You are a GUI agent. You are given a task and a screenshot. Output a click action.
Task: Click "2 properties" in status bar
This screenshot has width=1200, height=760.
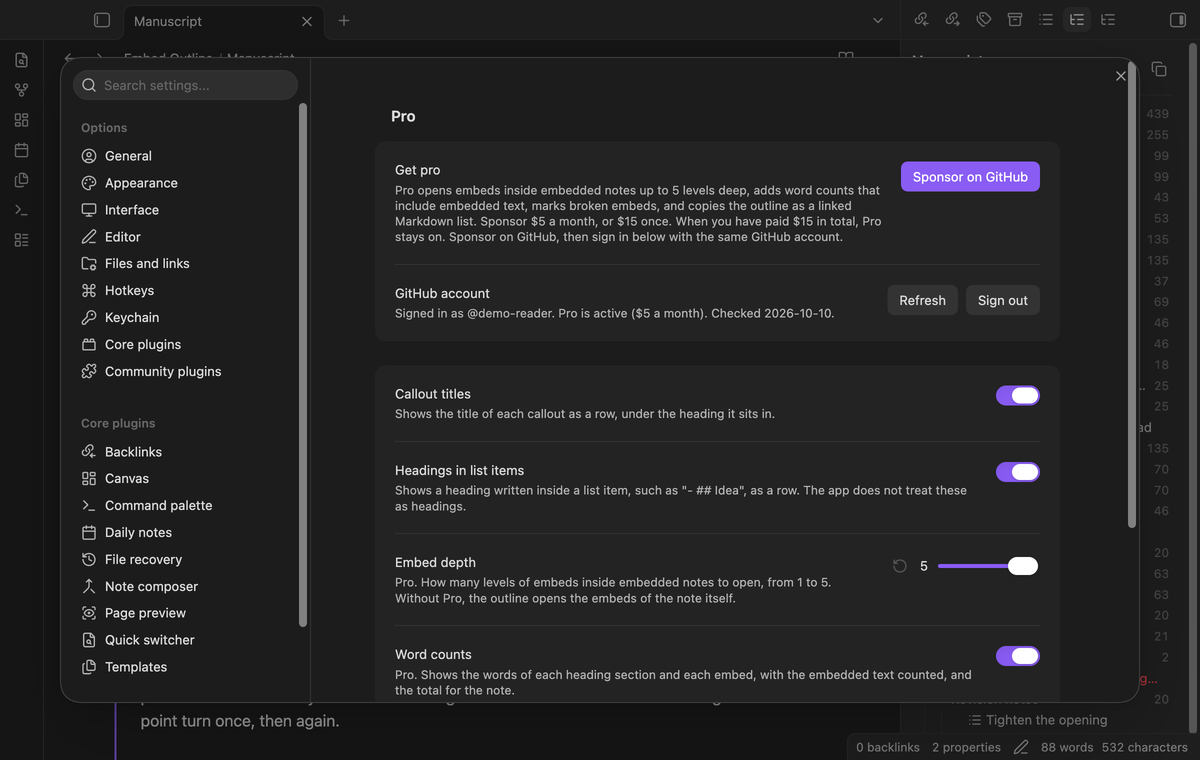[966, 747]
